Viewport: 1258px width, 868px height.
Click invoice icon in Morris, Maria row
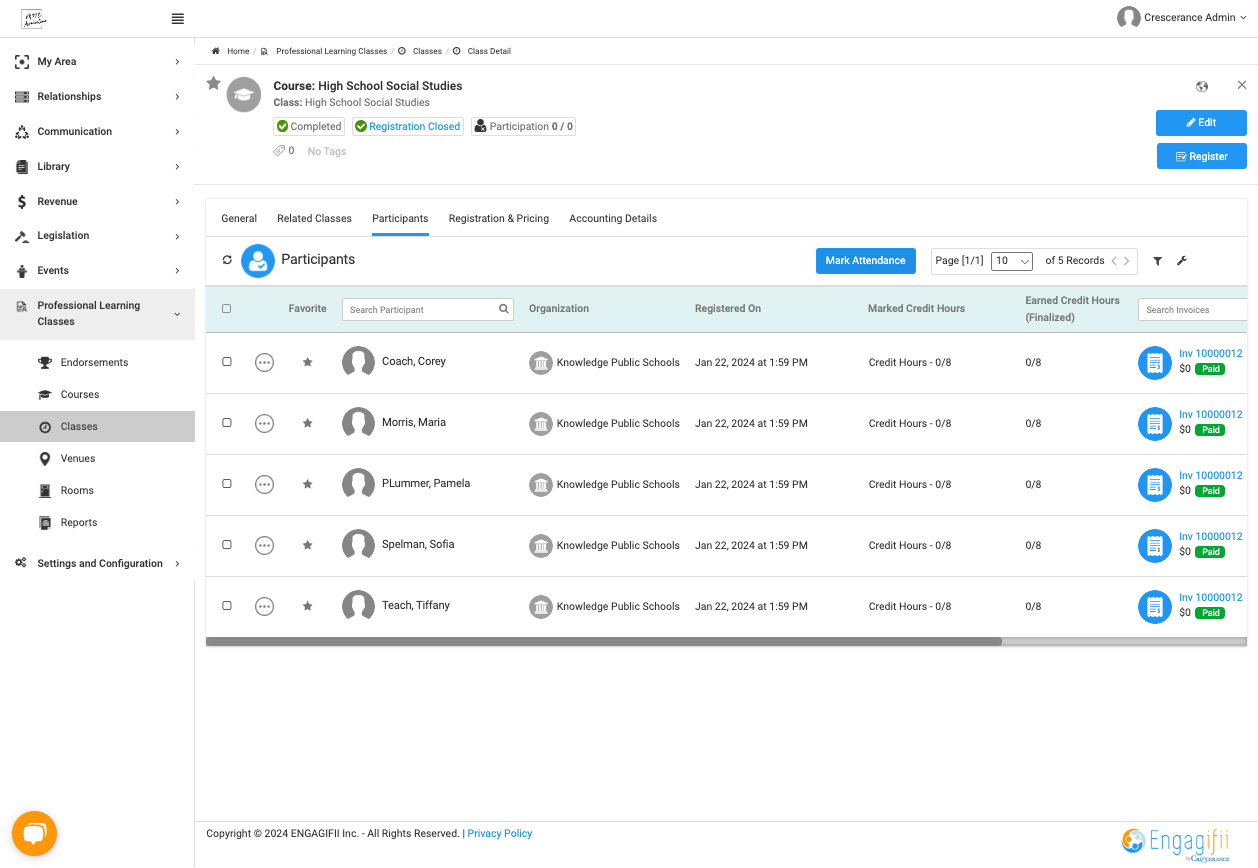click(1155, 424)
